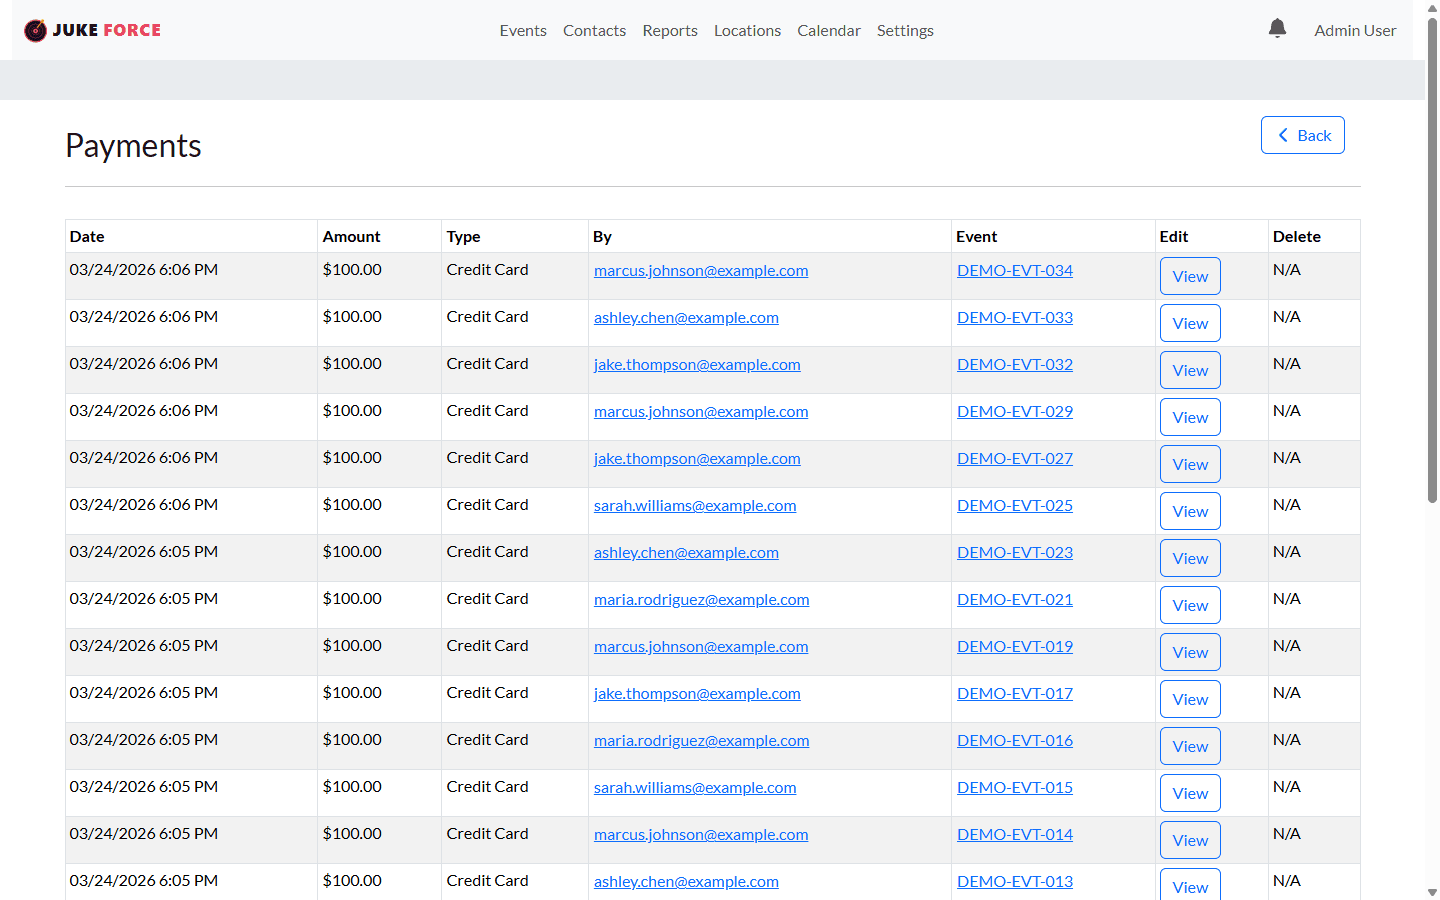Open the Events menu

pyautogui.click(x=523, y=31)
